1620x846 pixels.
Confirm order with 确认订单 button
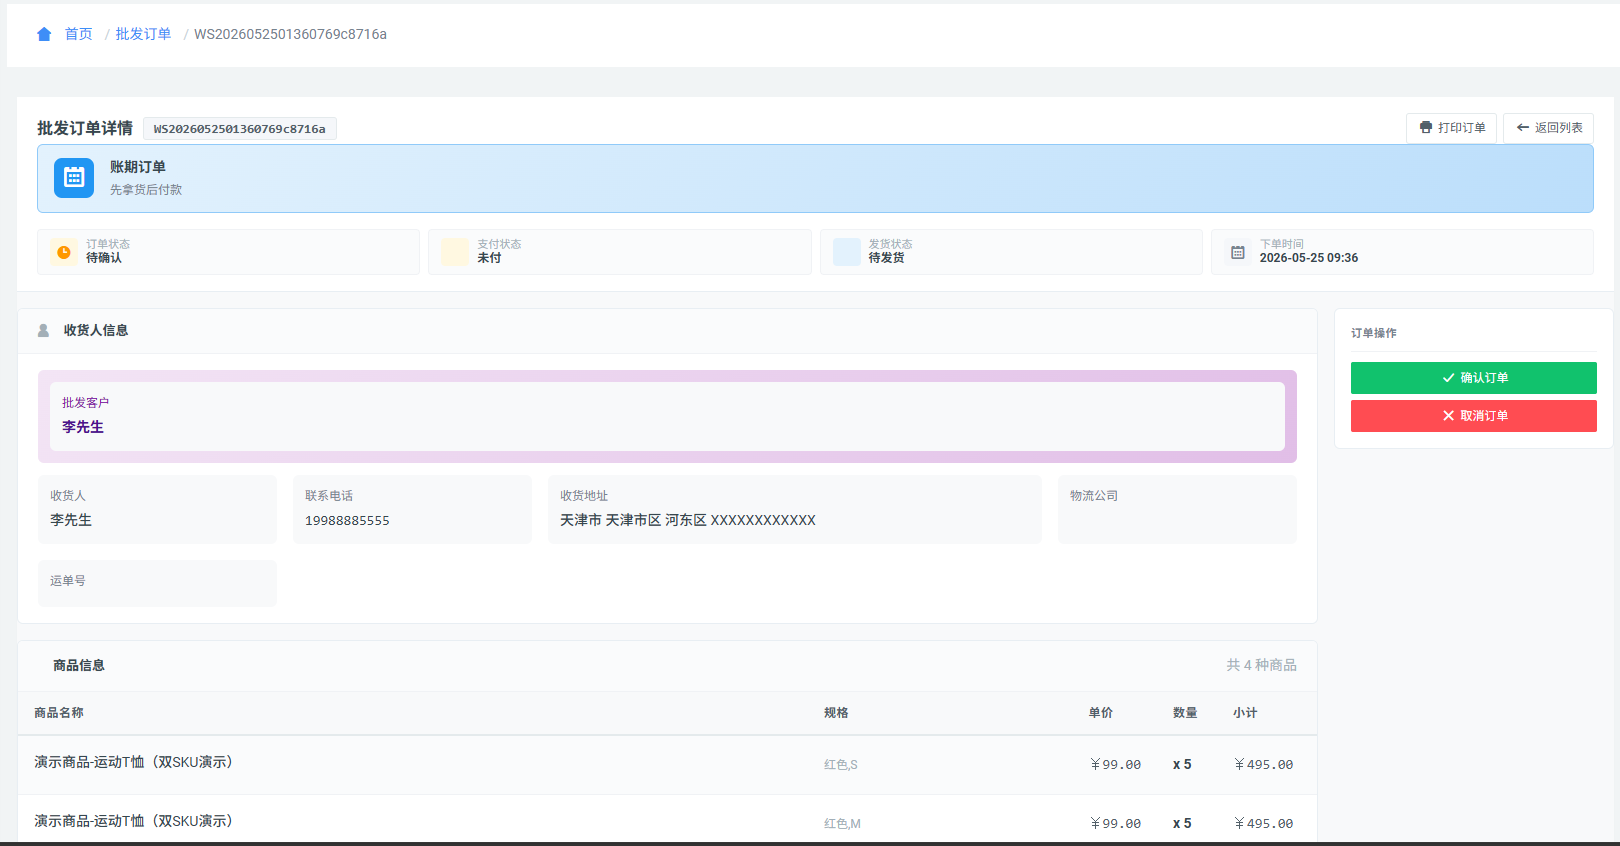[x=1473, y=378]
